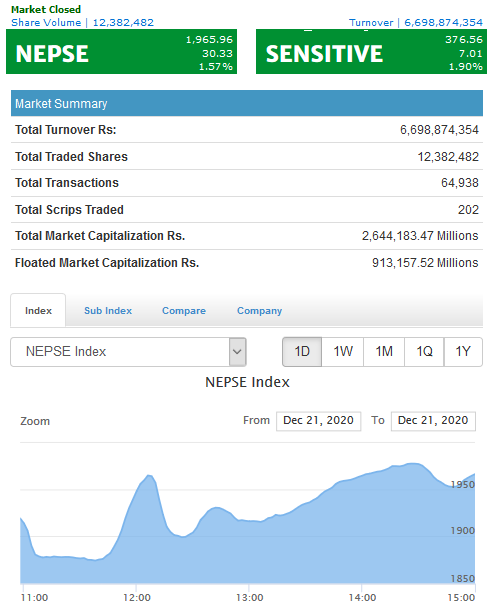Switch to the Compare tab
This screenshot has height=603, width=487.
click(184, 310)
